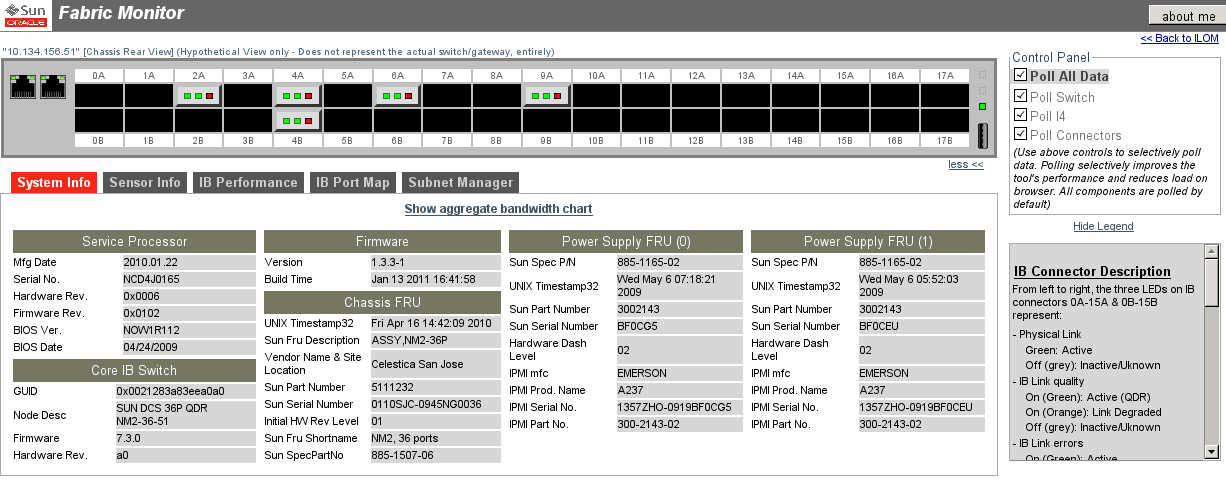Switch to the Sensor Info tab
1226x484 pixels.
click(x=145, y=182)
